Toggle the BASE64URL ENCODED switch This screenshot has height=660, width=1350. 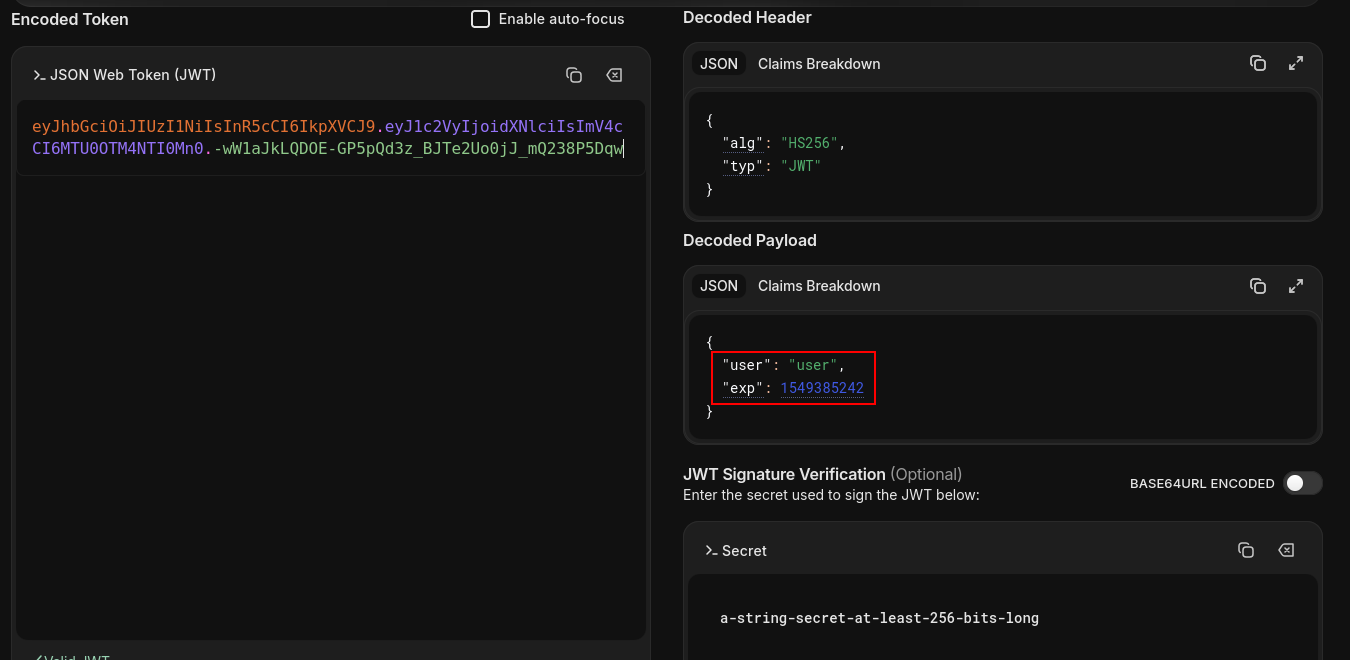1303,483
